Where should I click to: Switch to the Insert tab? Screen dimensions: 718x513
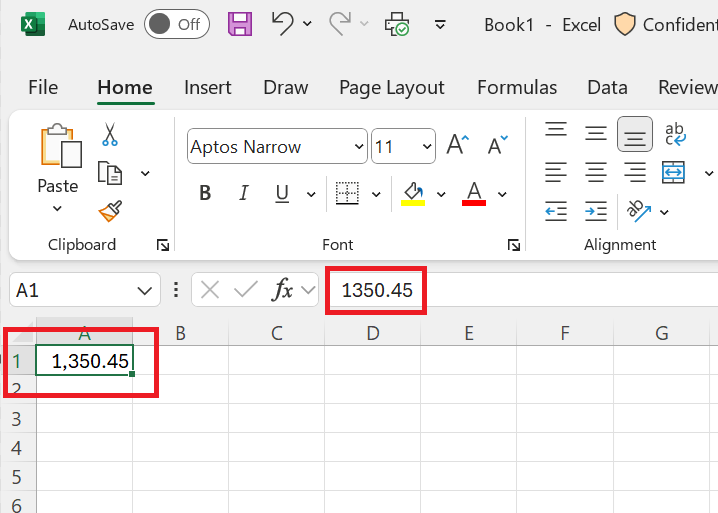click(208, 87)
